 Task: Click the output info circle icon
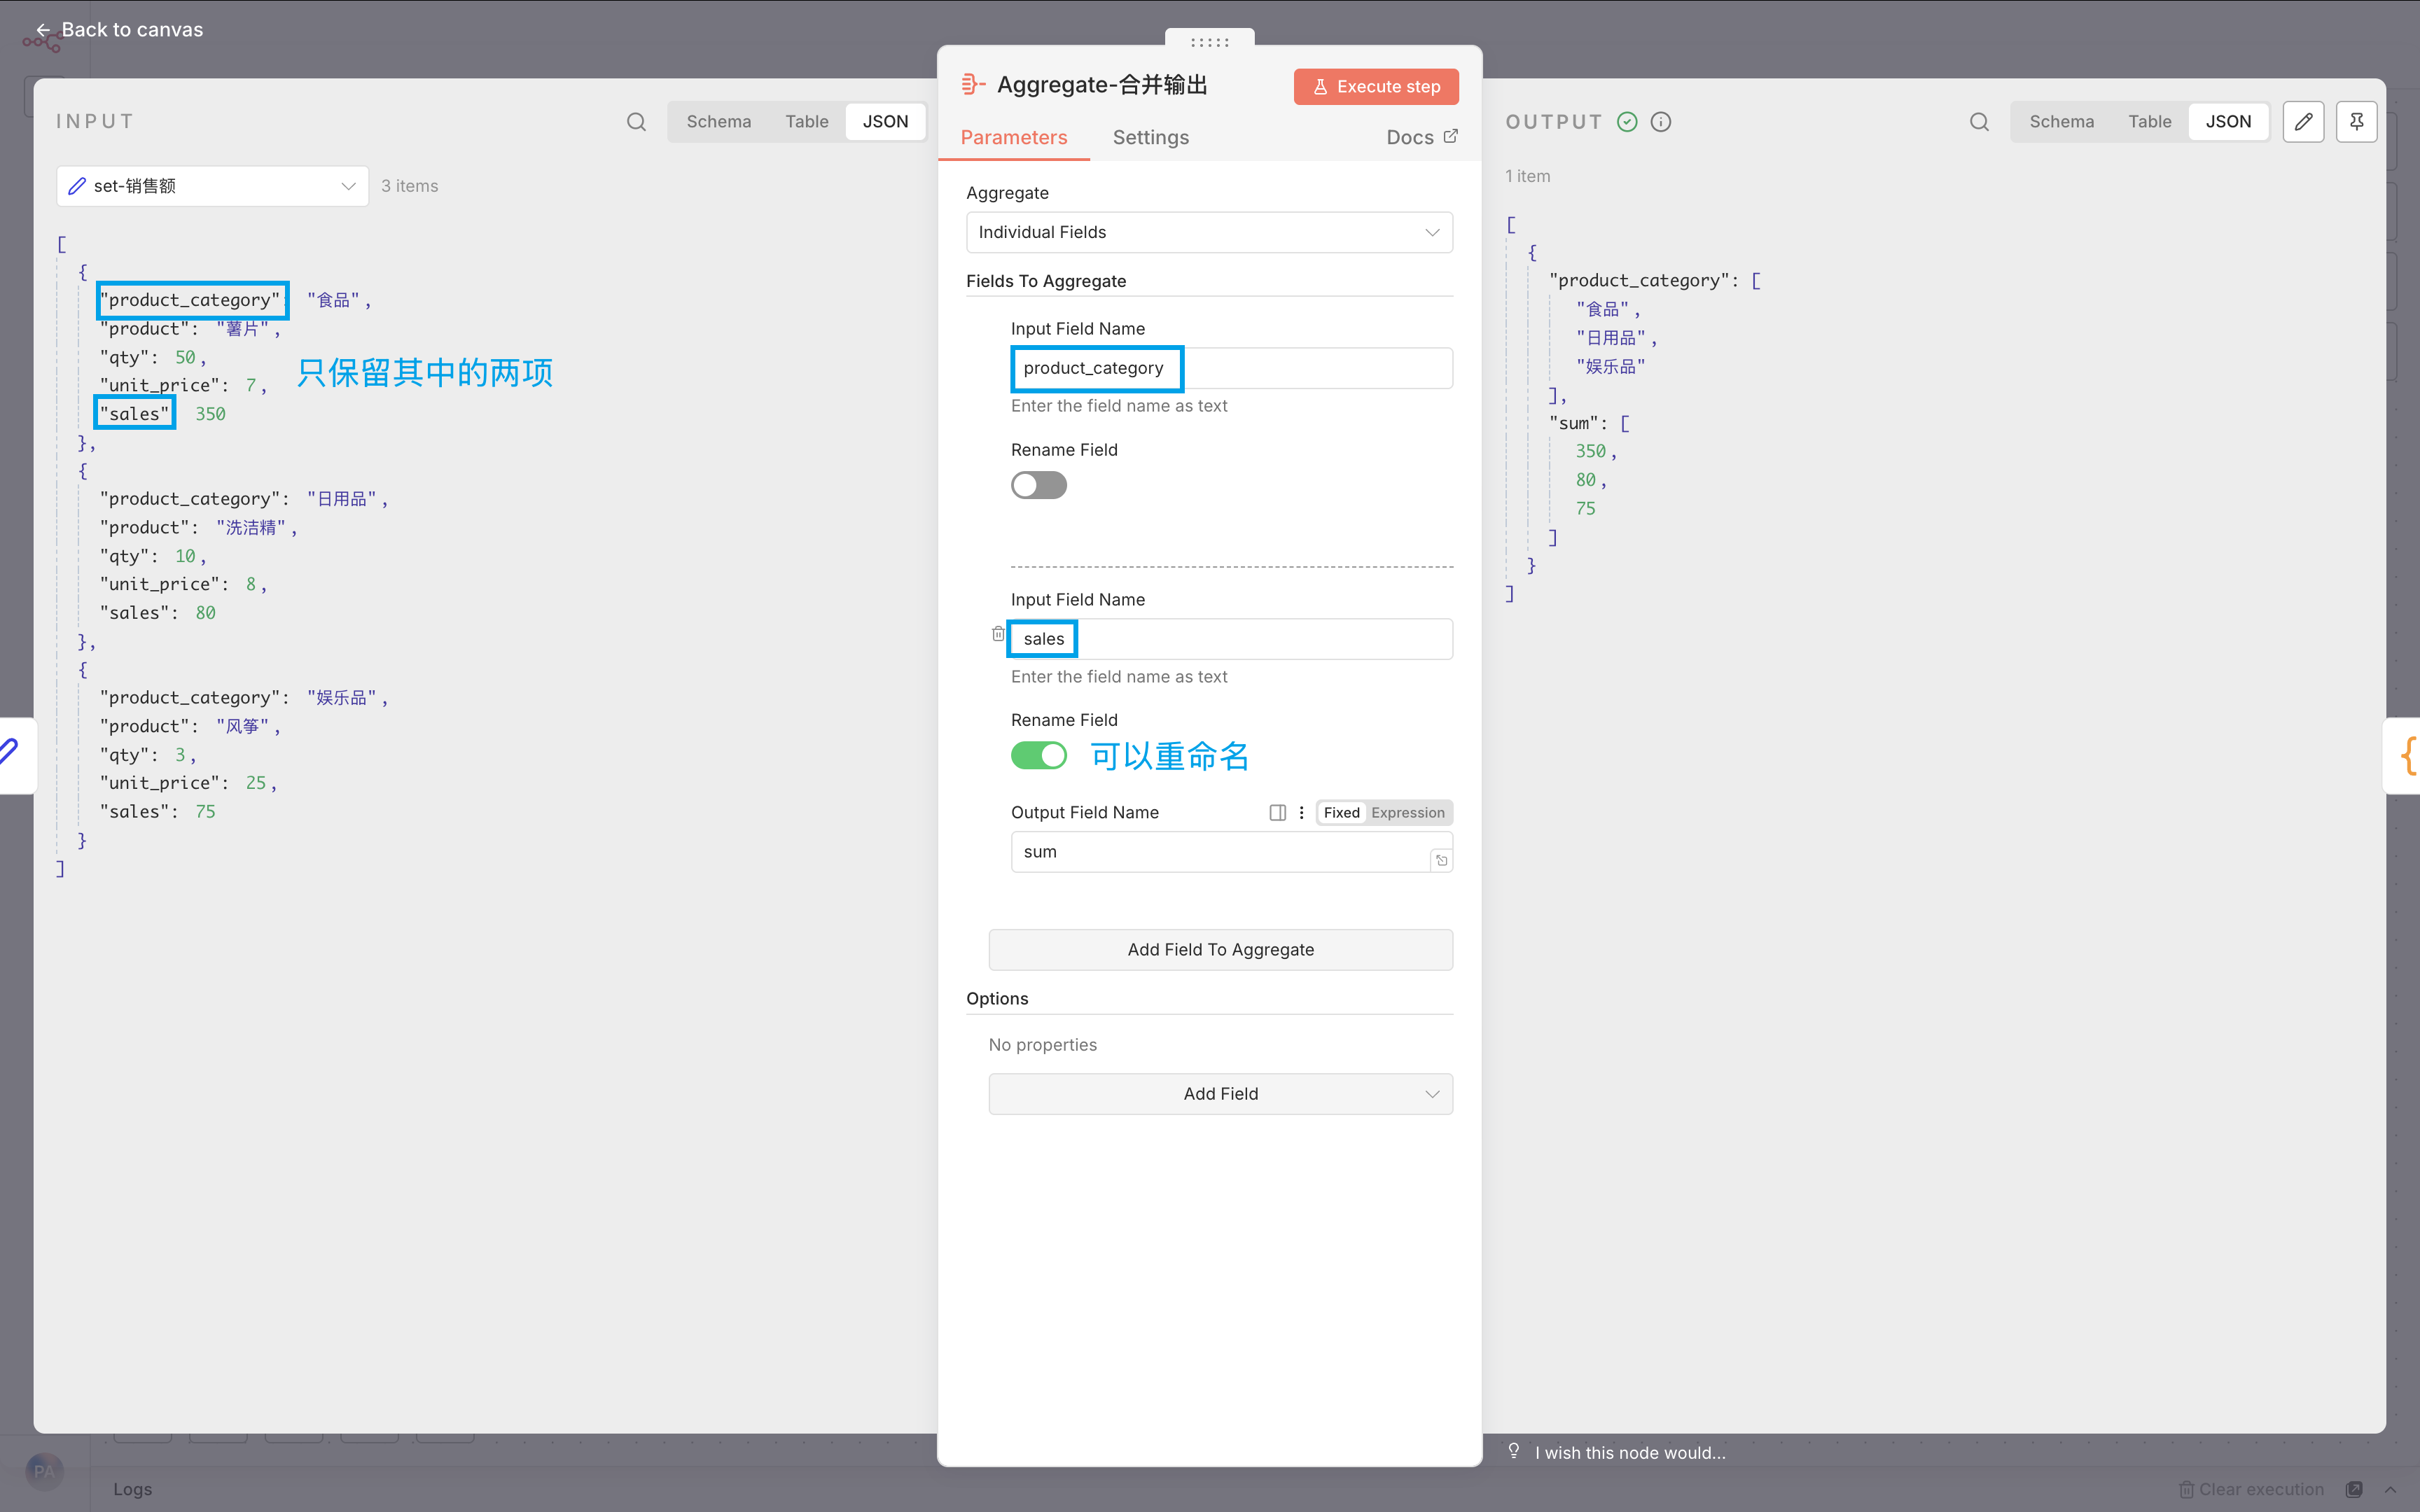click(1661, 122)
